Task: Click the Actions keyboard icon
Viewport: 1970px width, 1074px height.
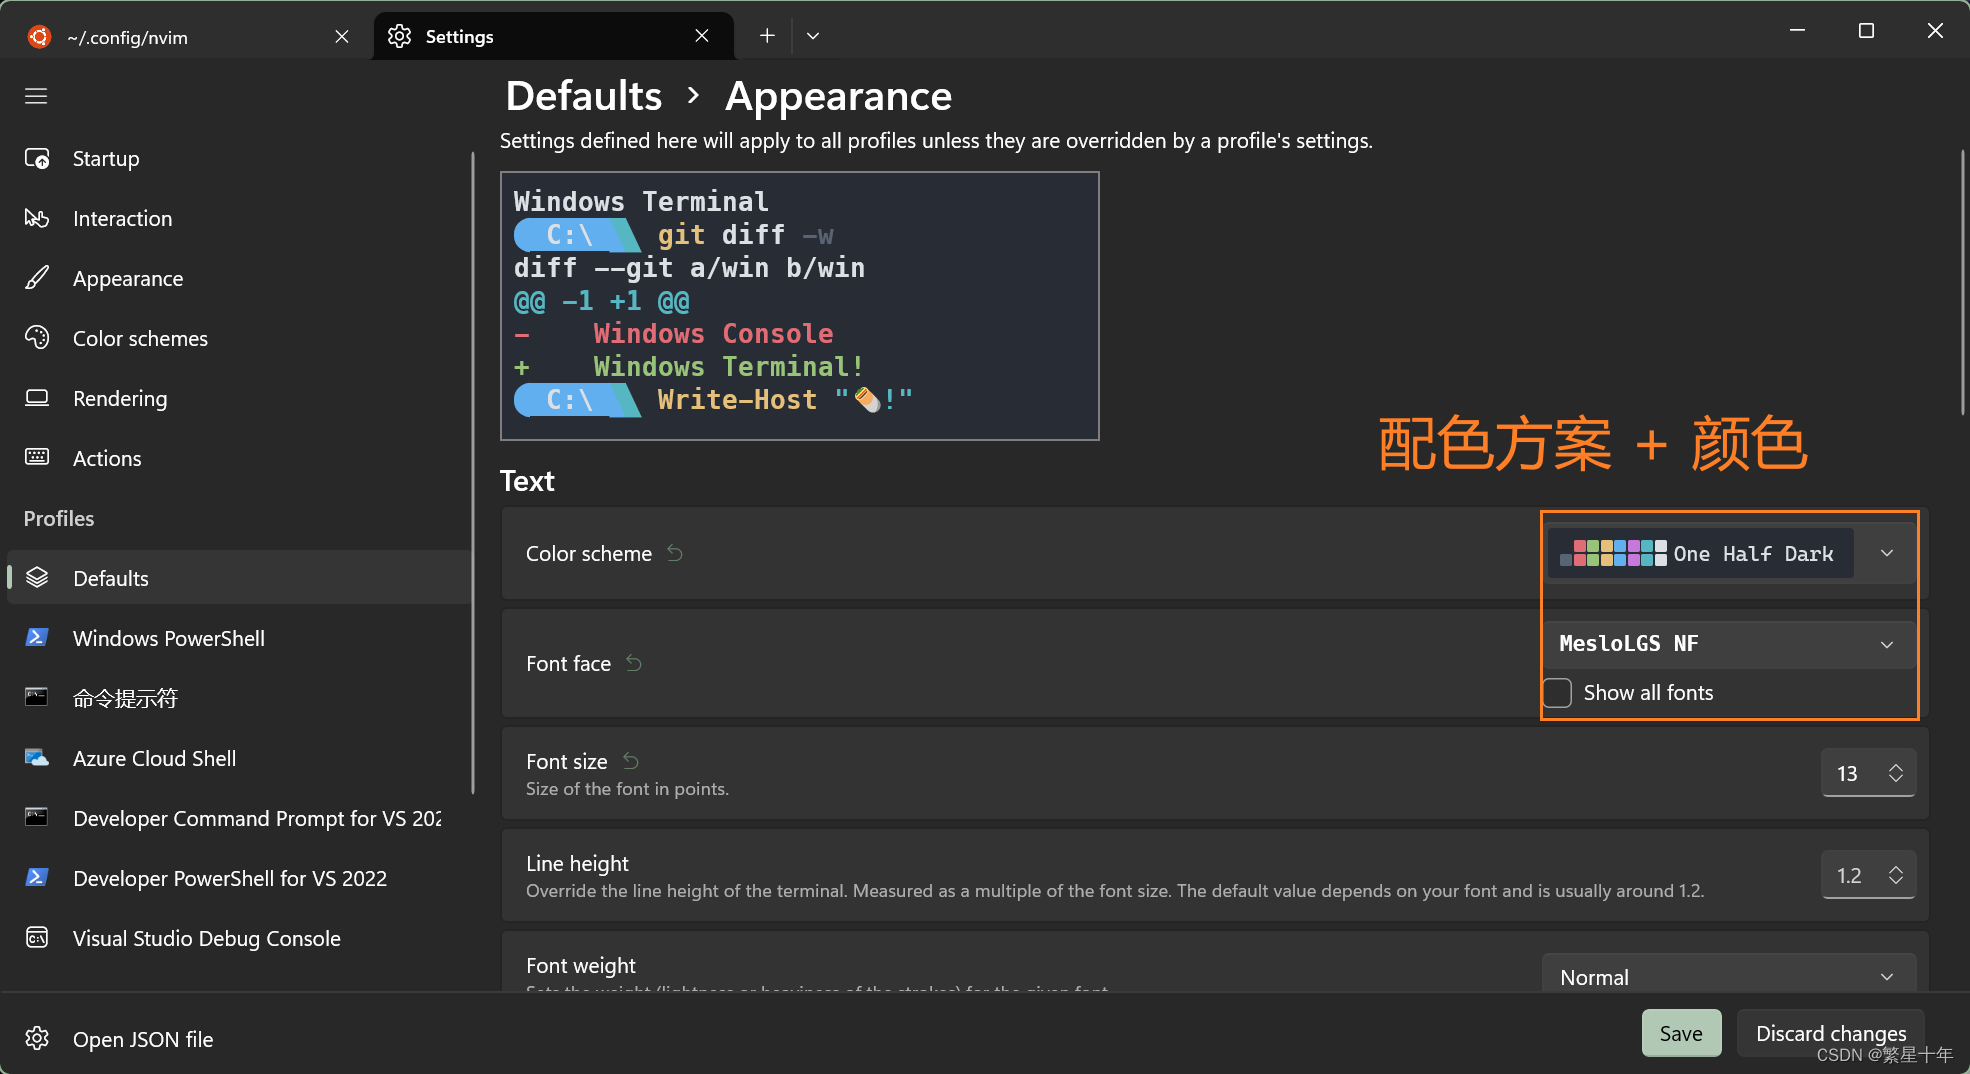Action: (x=37, y=458)
